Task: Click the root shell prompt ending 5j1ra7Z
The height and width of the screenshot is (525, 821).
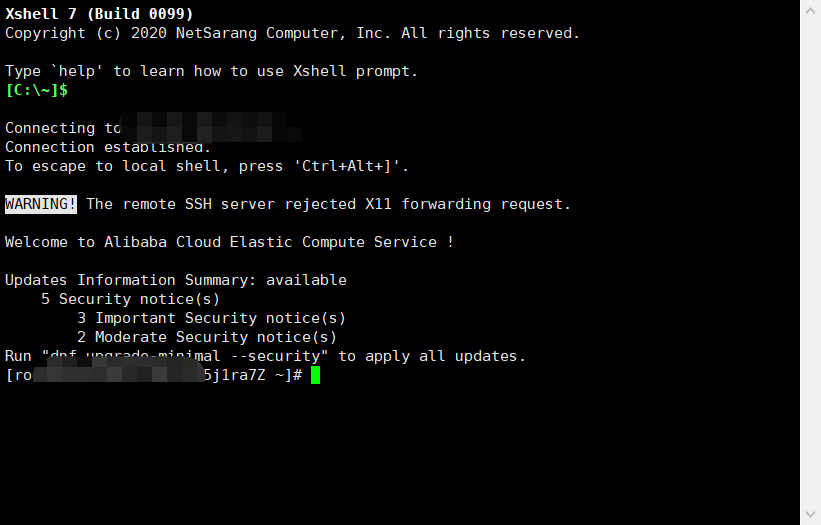Action: point(154,375)
